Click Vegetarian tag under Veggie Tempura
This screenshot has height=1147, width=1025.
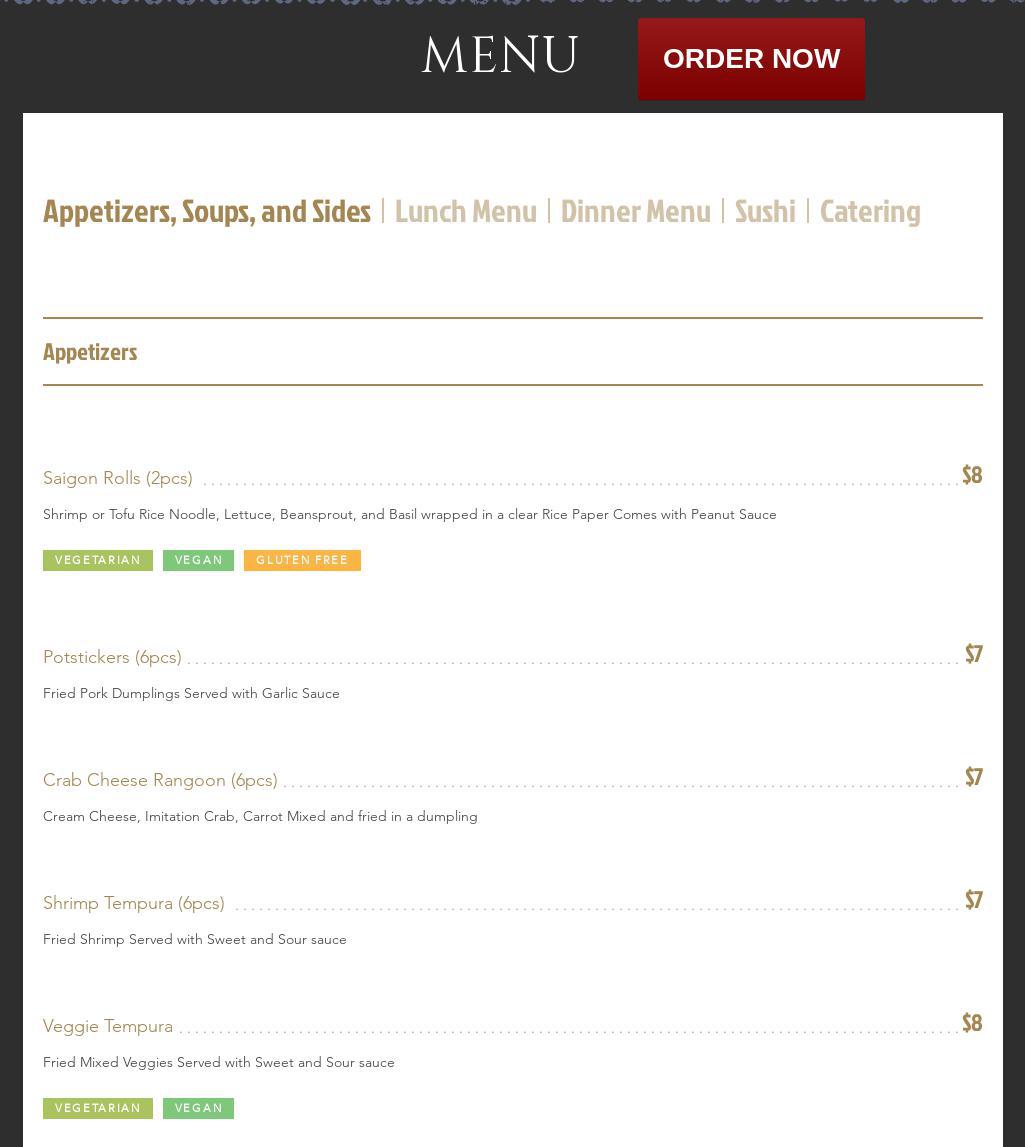[x=98, y=1108]
